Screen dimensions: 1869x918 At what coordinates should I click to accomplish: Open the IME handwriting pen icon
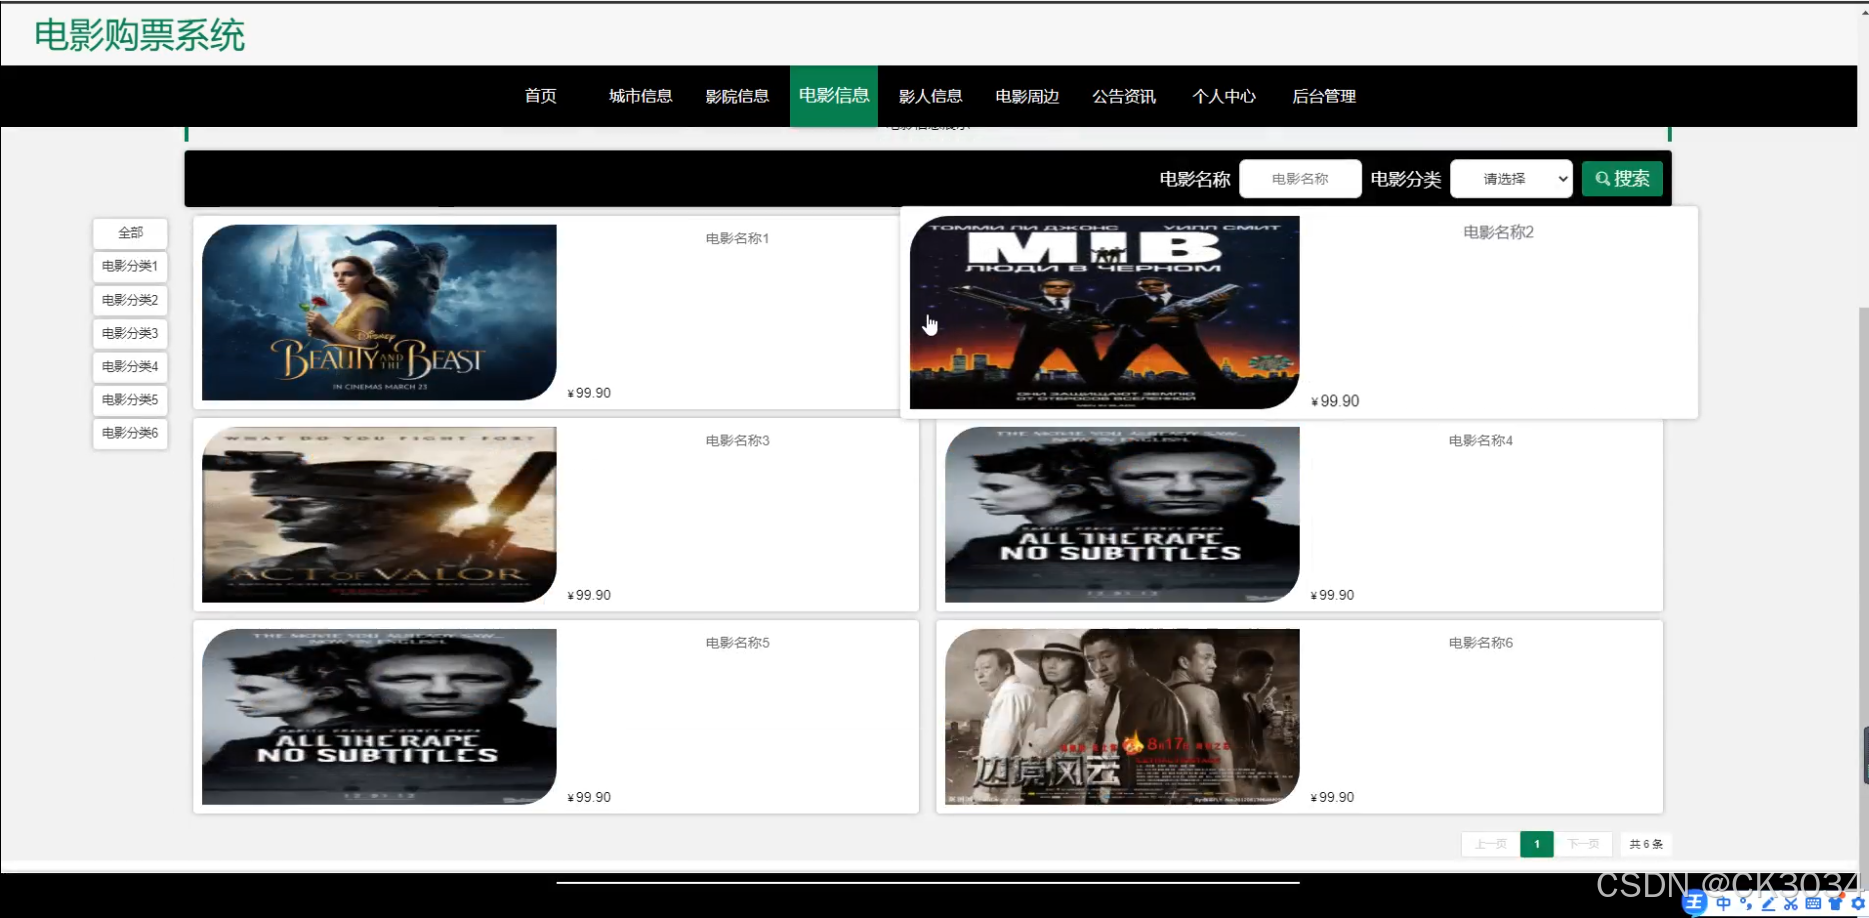tap(1768, 904)
